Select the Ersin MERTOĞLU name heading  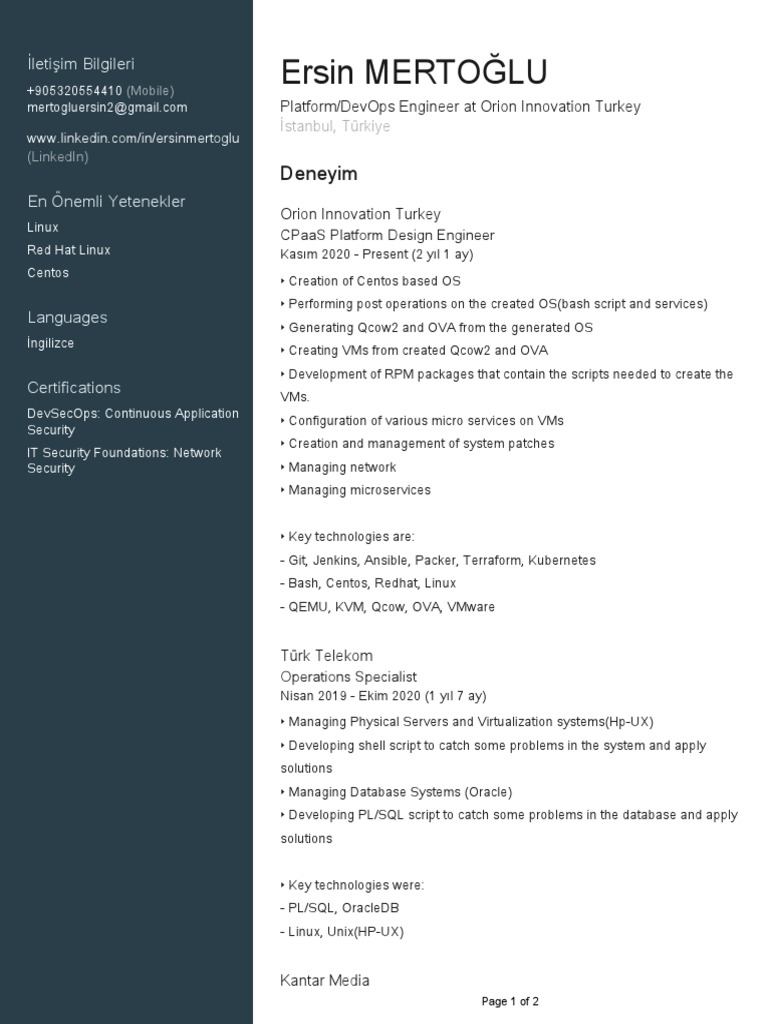tap(414, 73)
